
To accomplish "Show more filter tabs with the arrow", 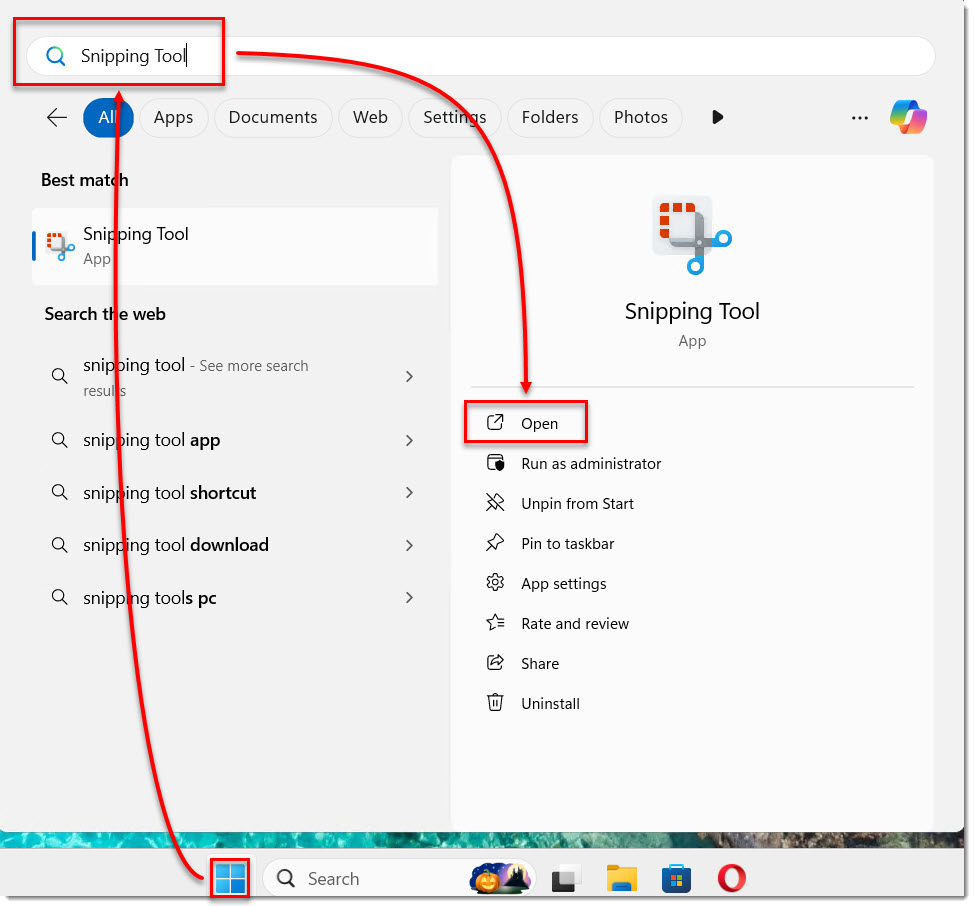I will click(x=717, y=117).
